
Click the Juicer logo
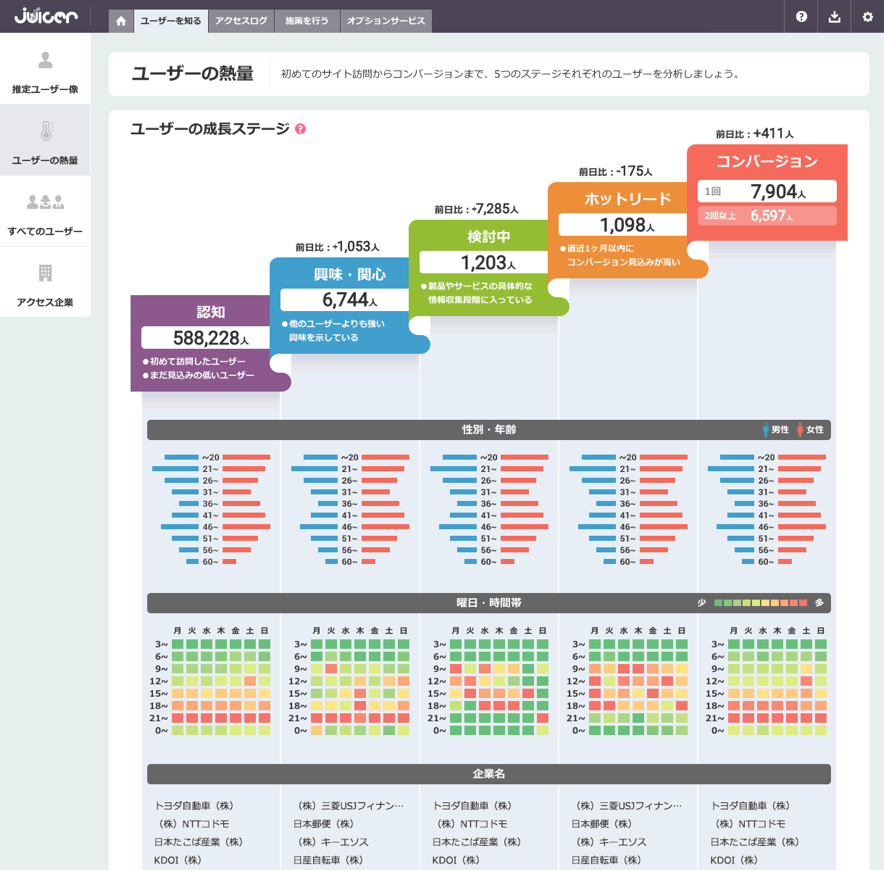pyautogui.click(x=44, y=17)
